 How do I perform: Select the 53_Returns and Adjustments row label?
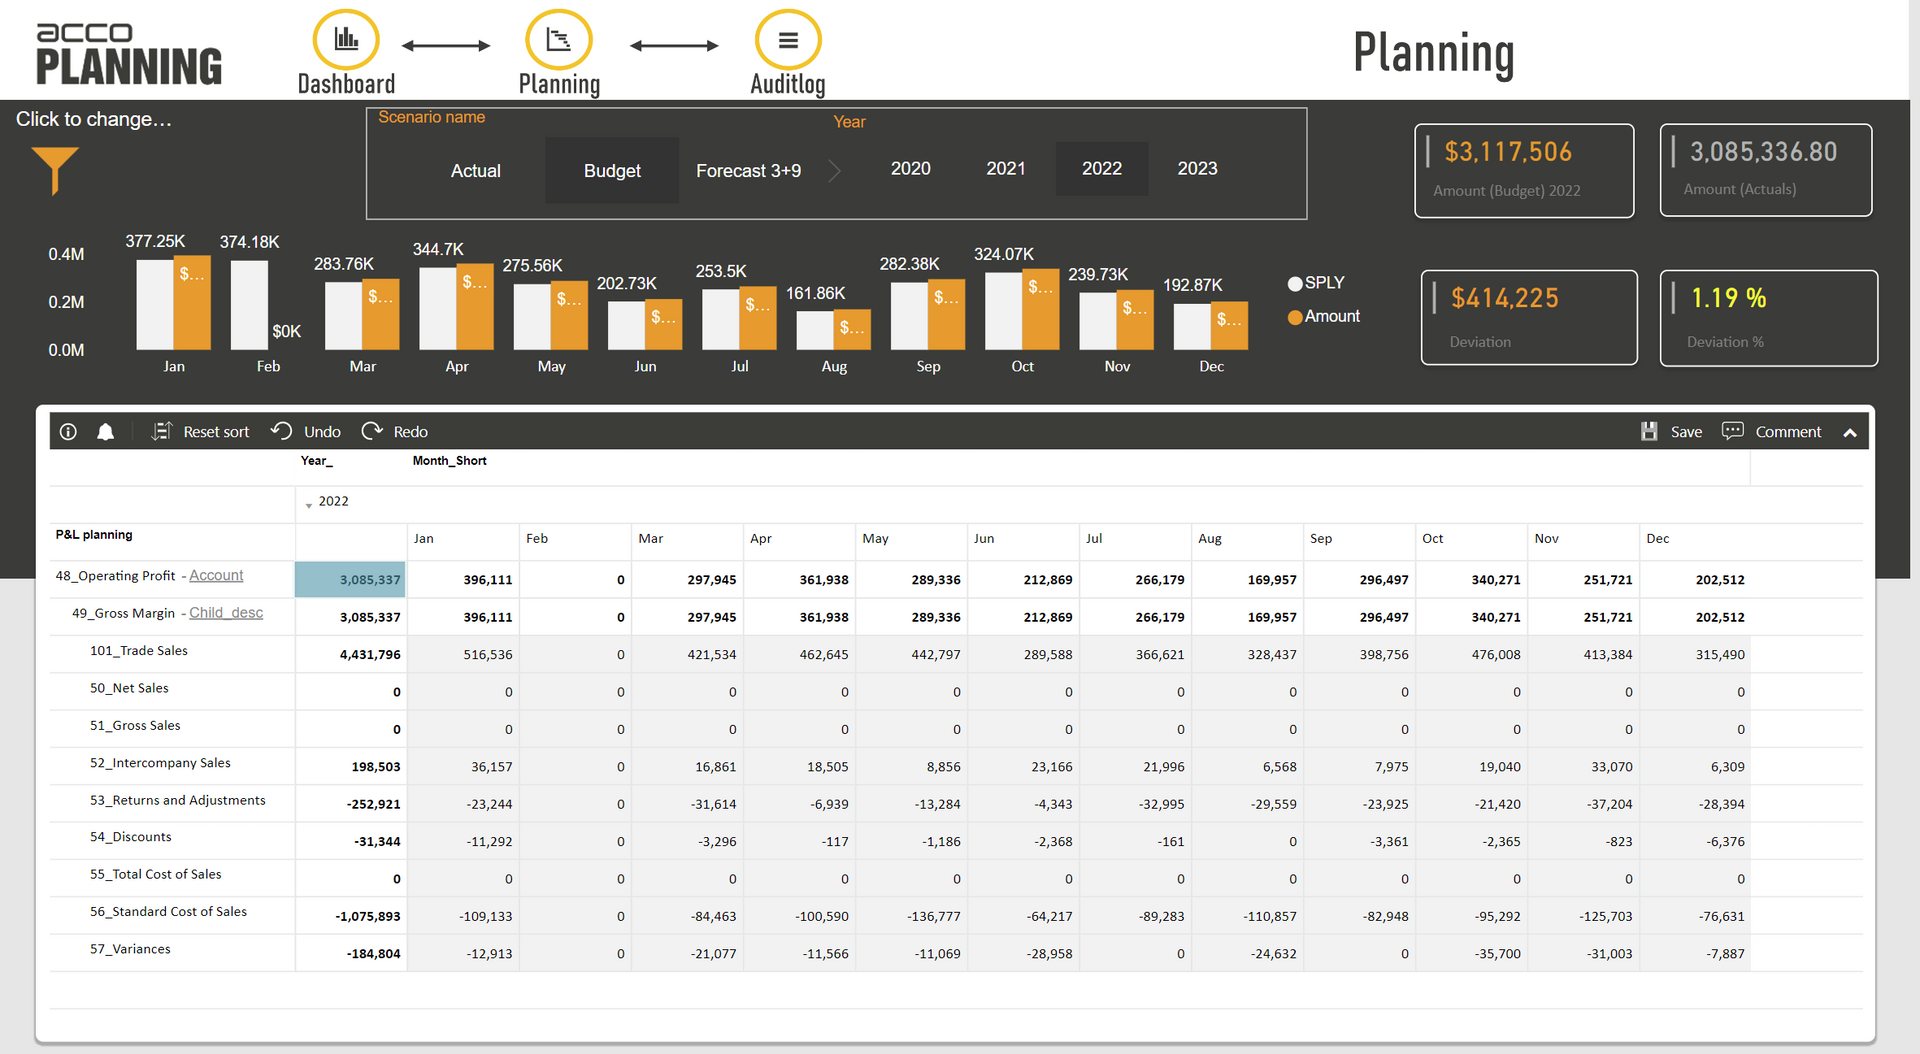178,801
